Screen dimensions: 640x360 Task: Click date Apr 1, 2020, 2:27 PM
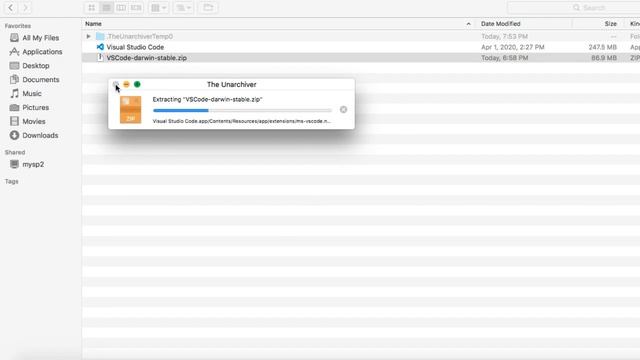click(513, 47)
